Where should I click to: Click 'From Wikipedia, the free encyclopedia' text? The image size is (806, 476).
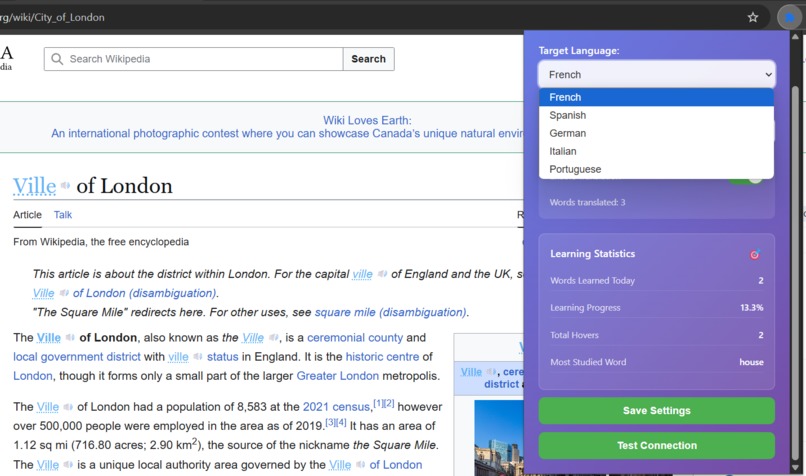click(x=101, y=242)
